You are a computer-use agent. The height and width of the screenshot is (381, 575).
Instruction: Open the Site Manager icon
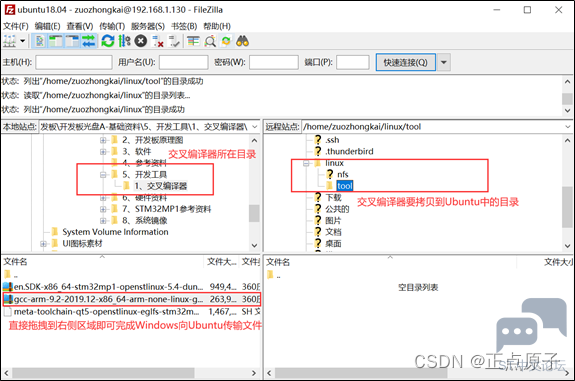tap(10, 41)
